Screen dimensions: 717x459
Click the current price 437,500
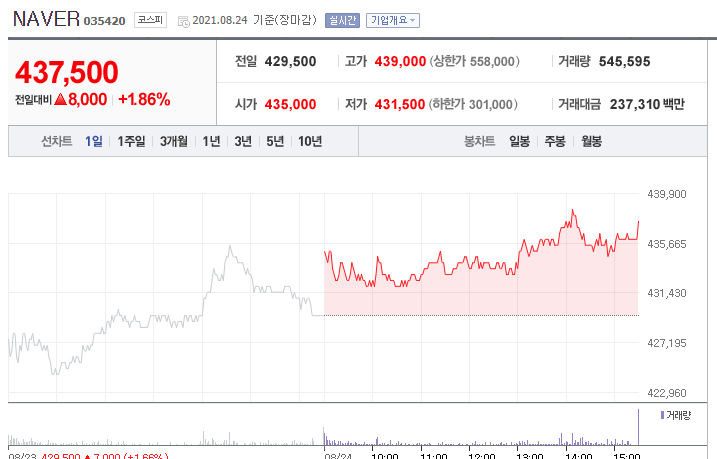67,72
